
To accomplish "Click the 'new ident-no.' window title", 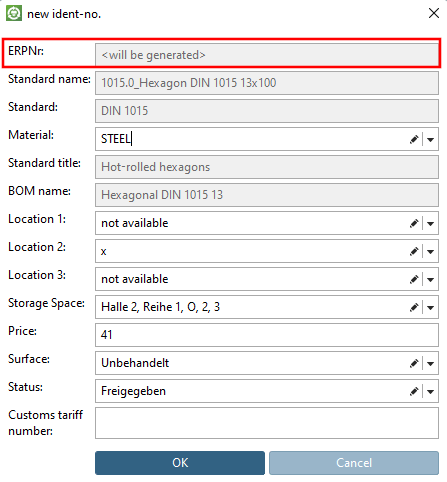I will 64,14.
